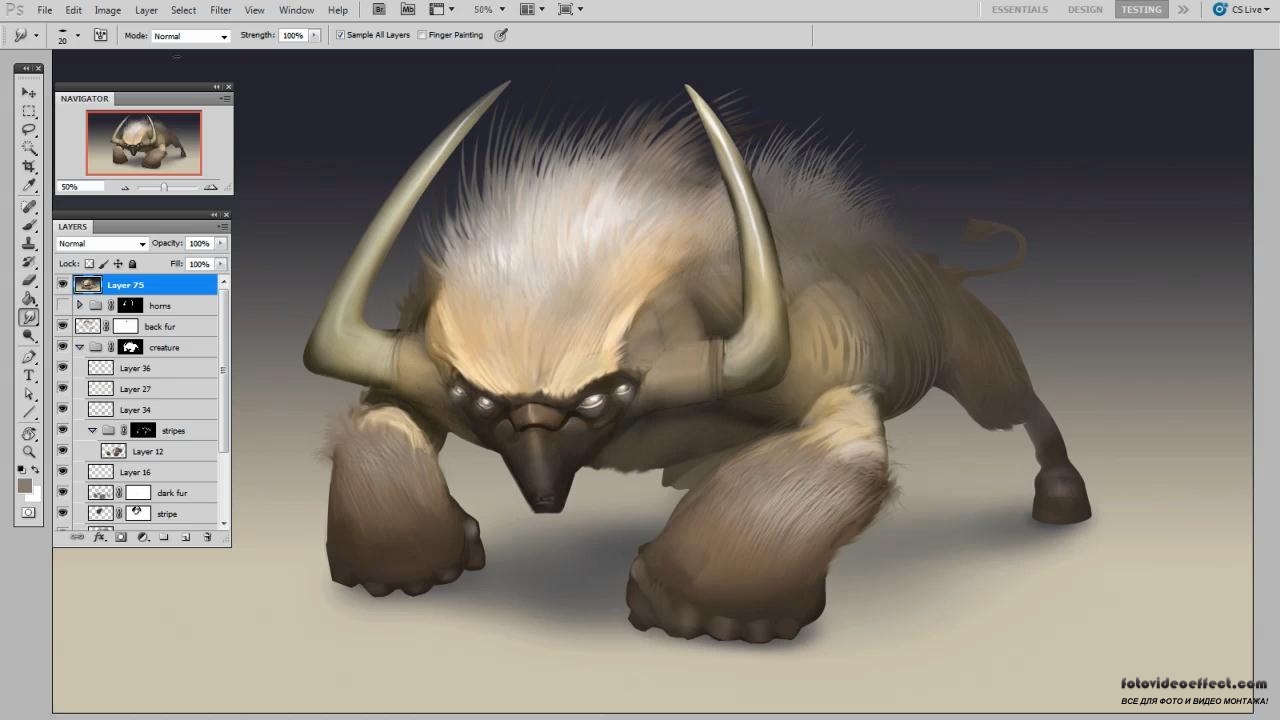Select the Dodge tool
The height and width of the screenshot is (720, 1280).
[x=29, y=336]
